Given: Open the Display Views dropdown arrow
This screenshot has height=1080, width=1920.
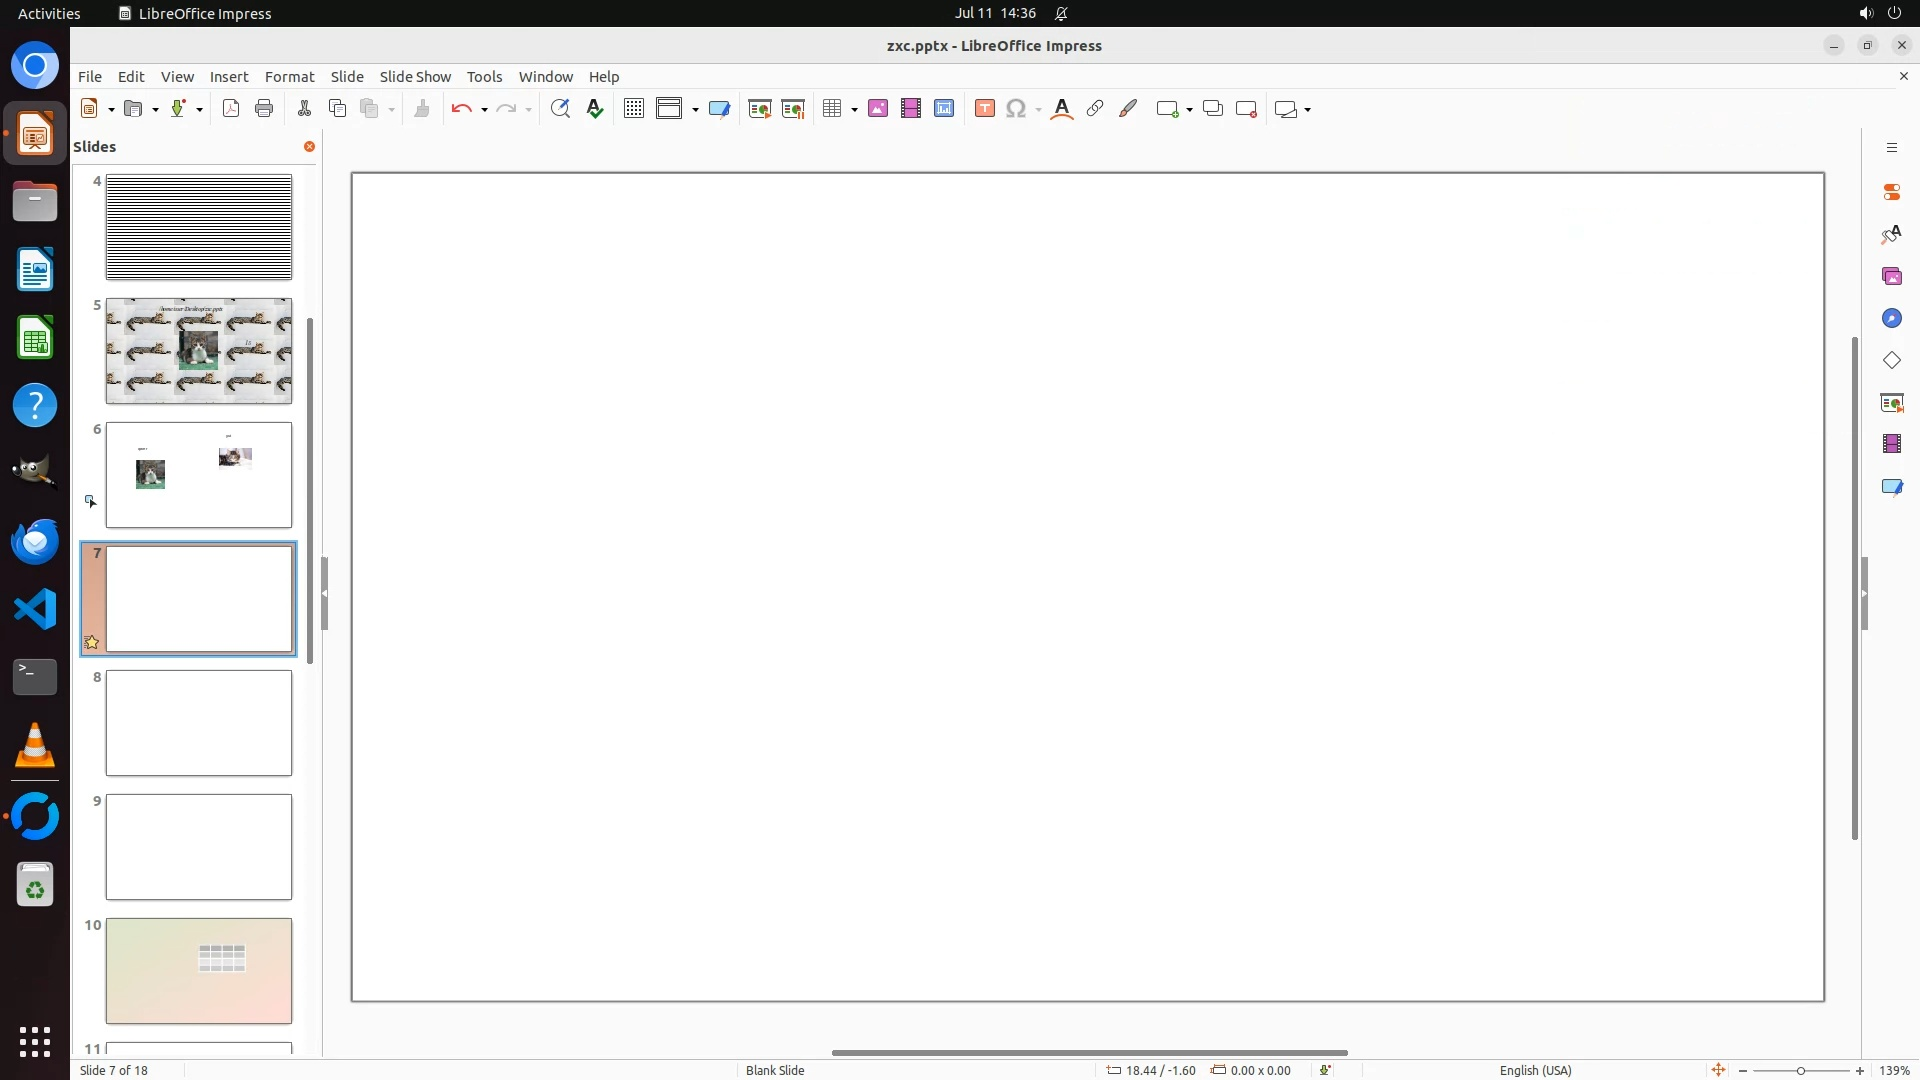Looking at the screenshot, I should point(695,110).
